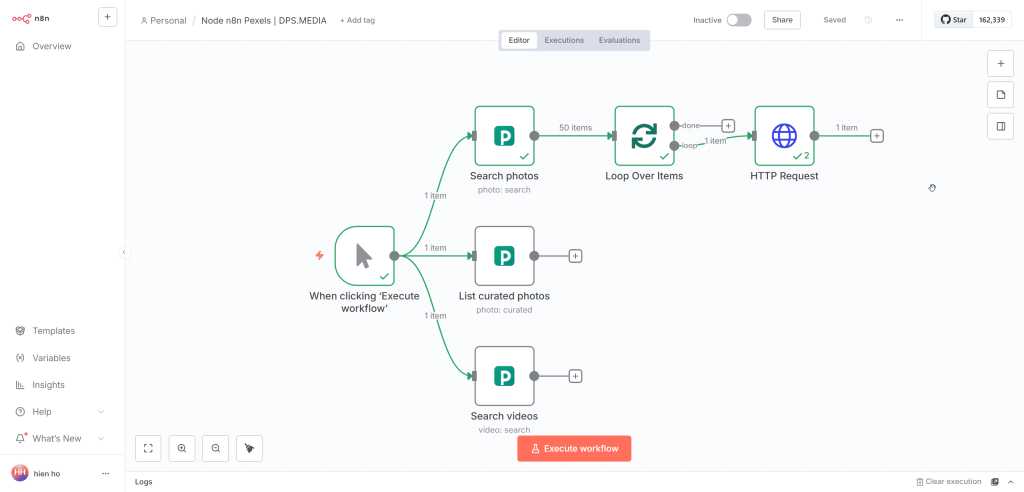
Task: Click the fit-to-view zoom icon
Action: (148, 449)
